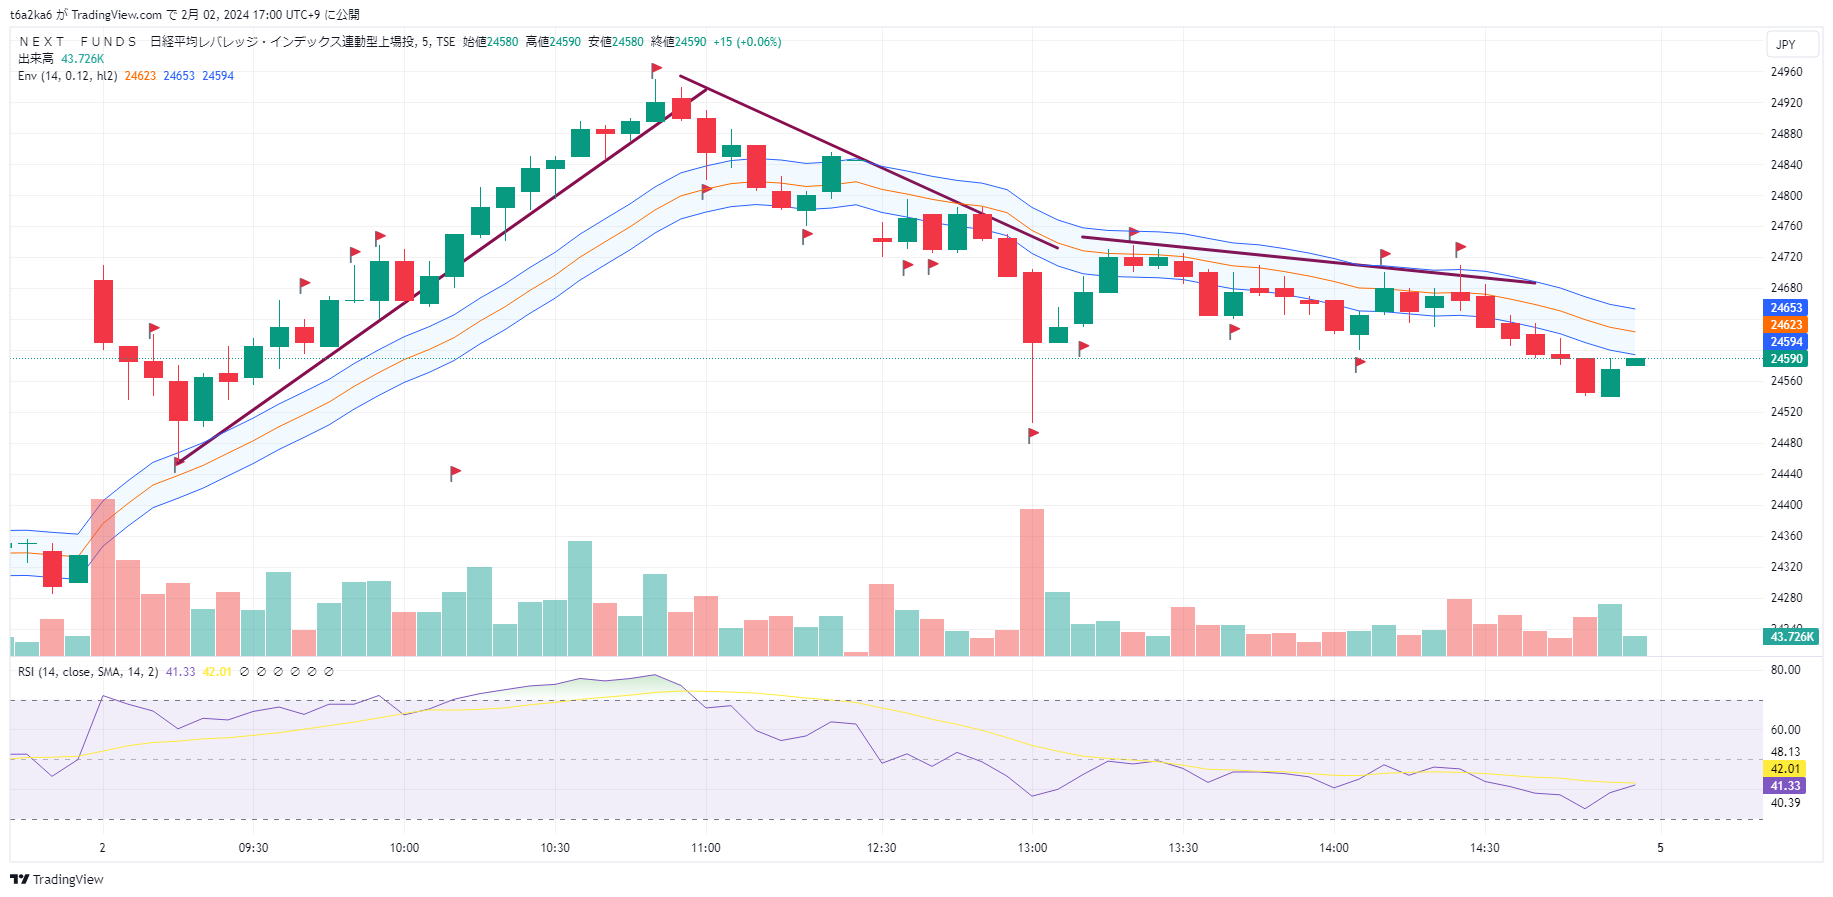This screenshot has height=897, width=1833.
Task: Click the red flag above the session high candle
Action: [x=656, y=69]
